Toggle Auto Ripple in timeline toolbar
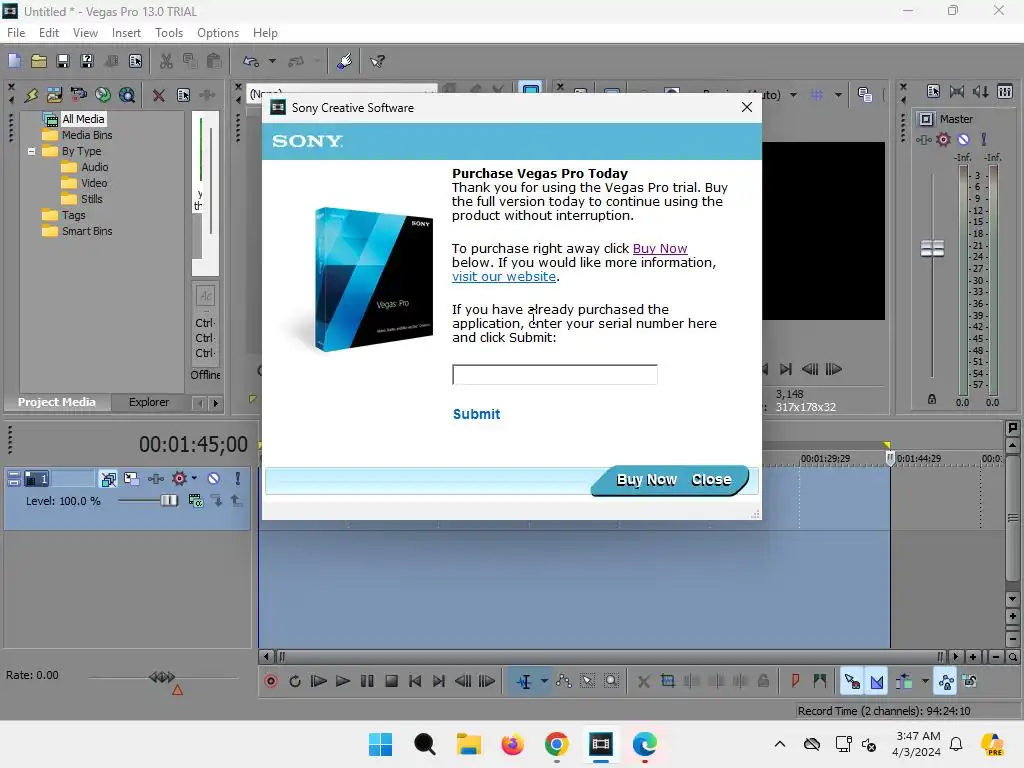This screenshot has height=768, width=1024. 904,682
